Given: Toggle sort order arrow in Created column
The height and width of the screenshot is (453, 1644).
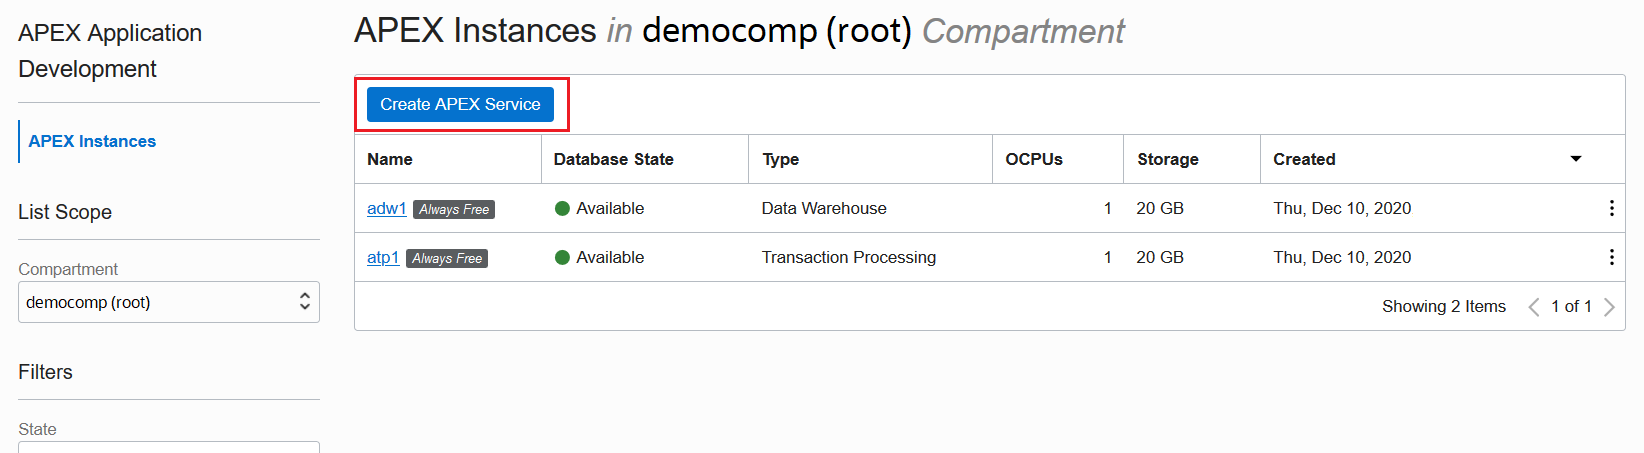Looking at the screenshot, I should 1576,159.
